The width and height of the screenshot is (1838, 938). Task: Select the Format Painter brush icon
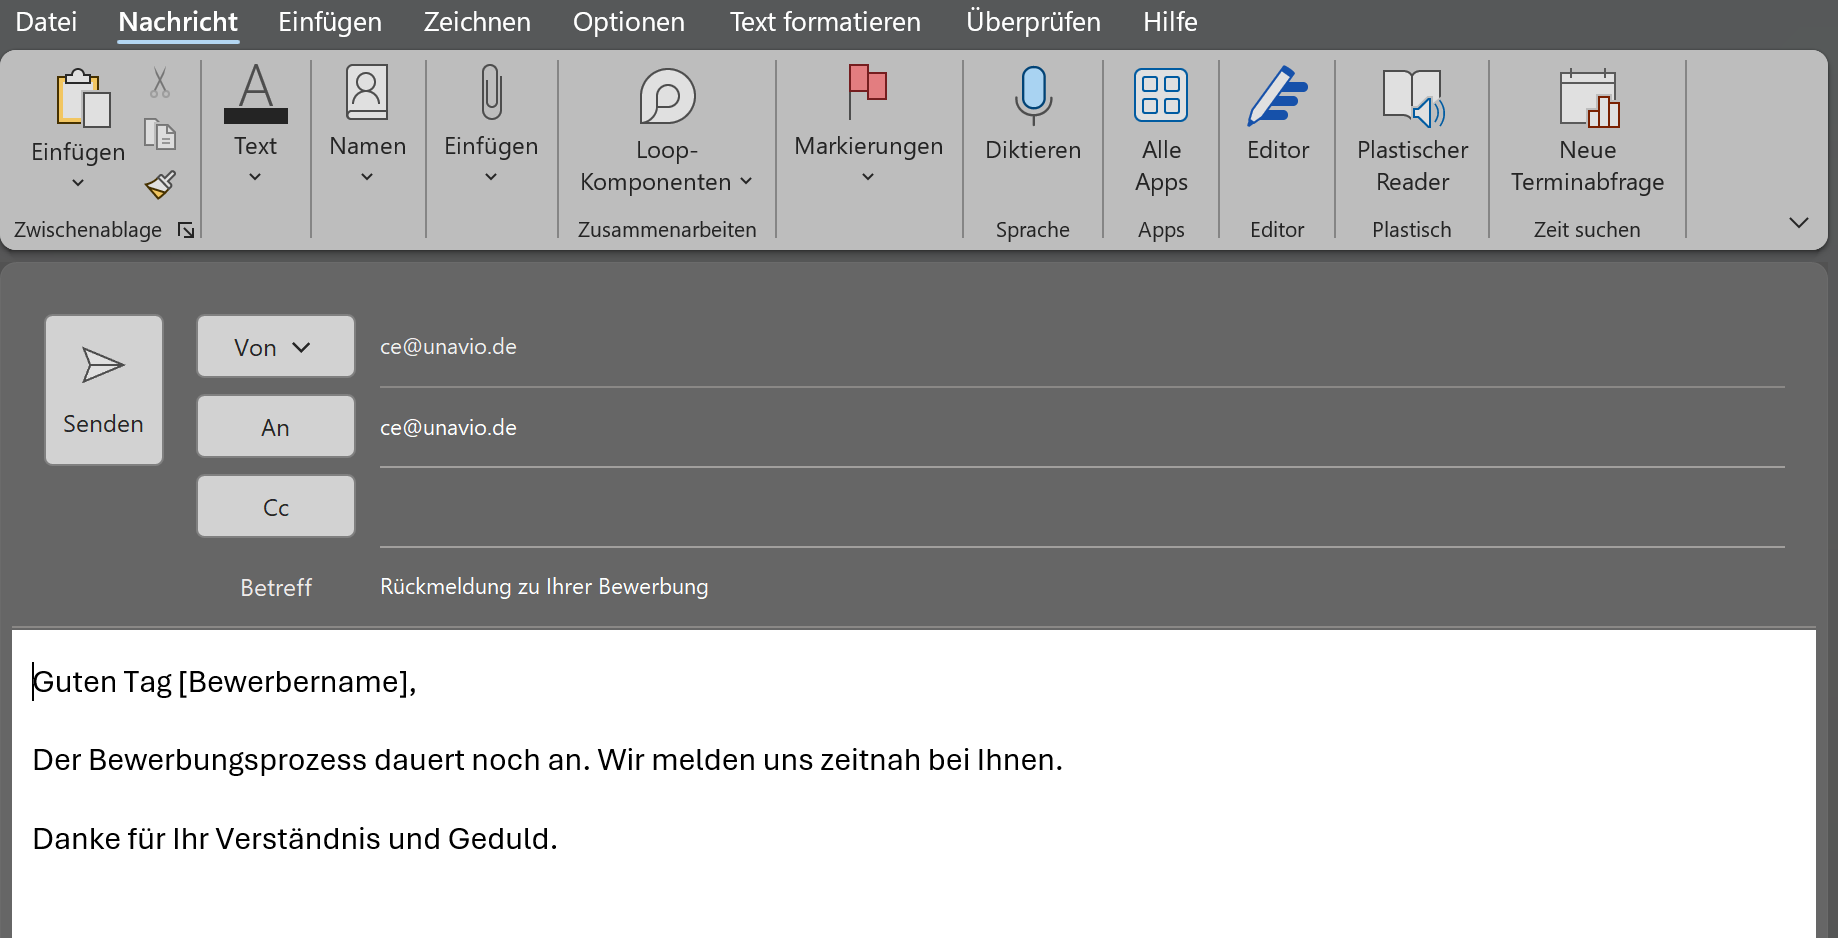[160, 184]
